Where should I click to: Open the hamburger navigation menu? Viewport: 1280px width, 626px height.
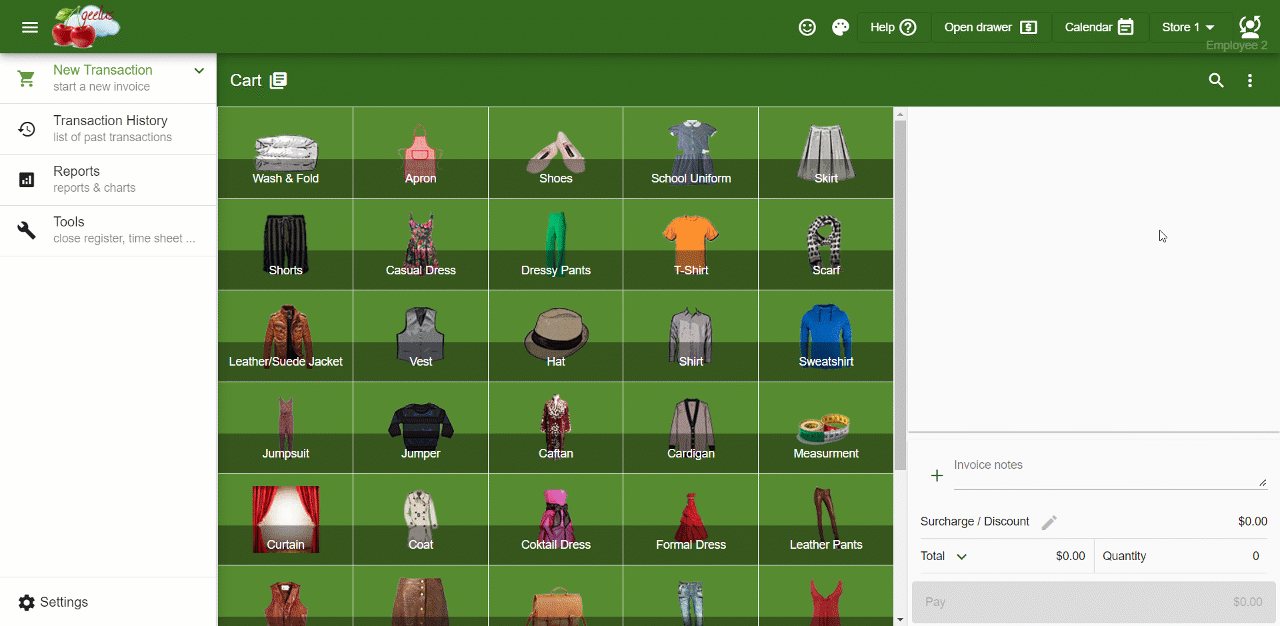tap(30, 27)
